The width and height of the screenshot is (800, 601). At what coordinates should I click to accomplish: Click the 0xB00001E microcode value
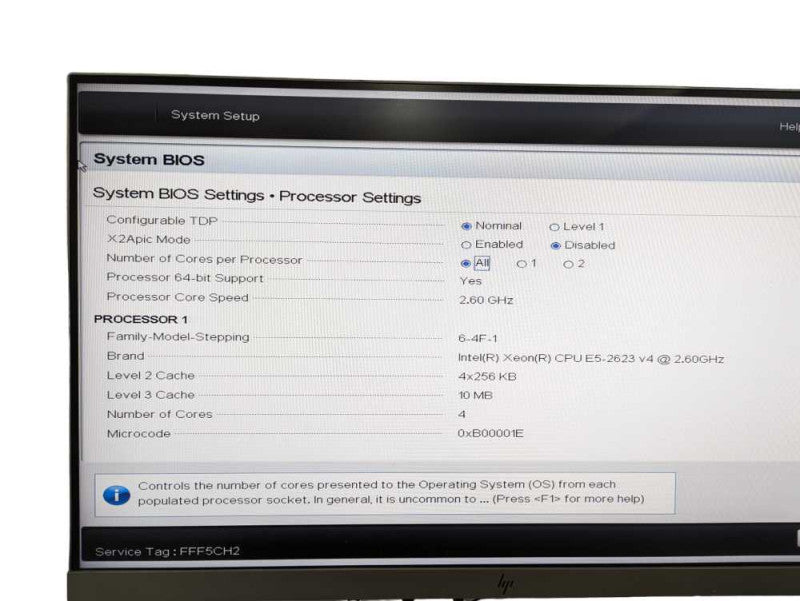click(x=490, y=434)
